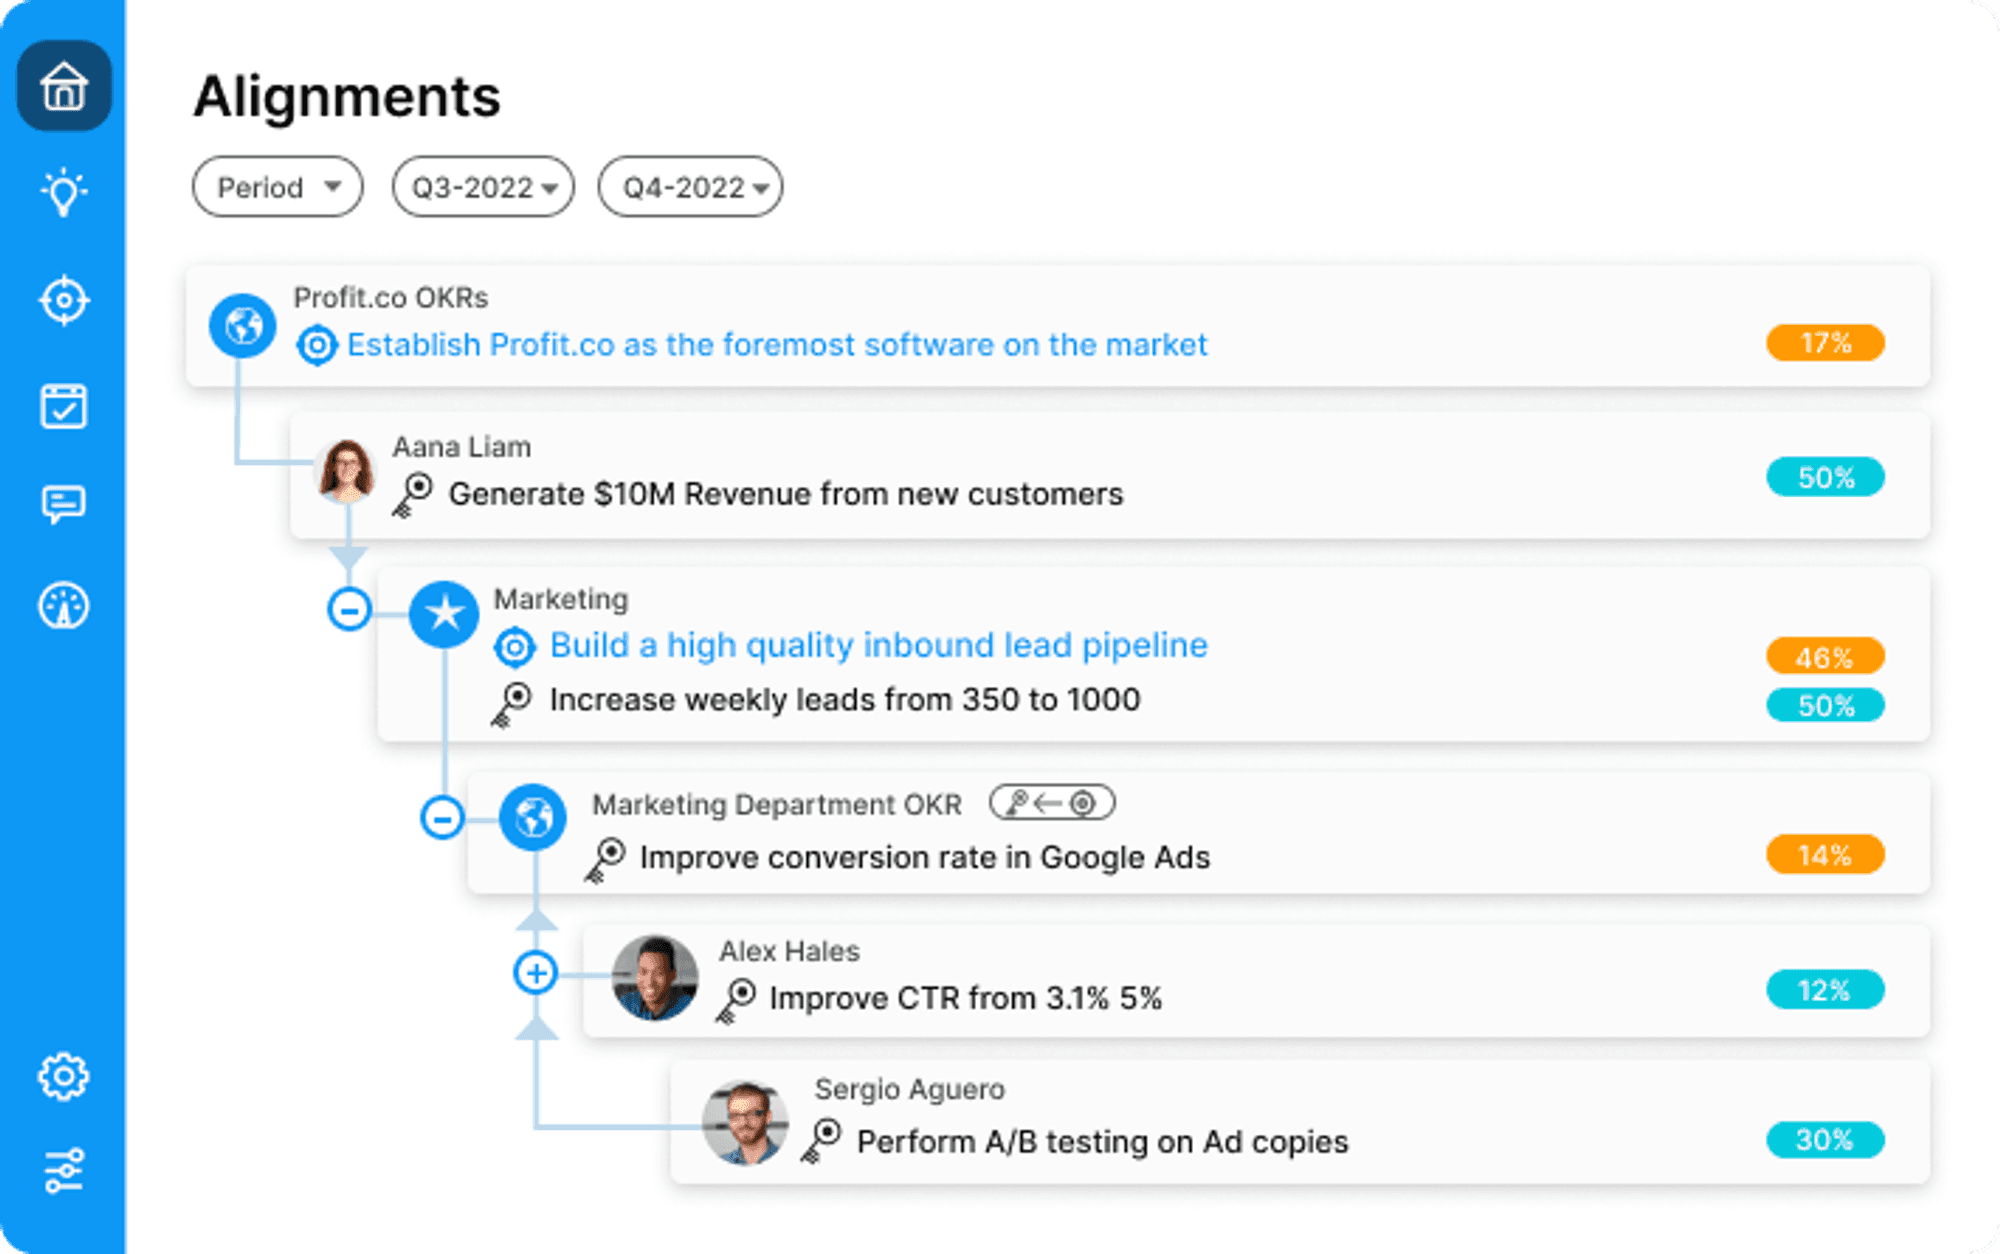Image resolution: width=2000 pixels, height=1254 pixels.
Task: Open the Home icon in sidebar
Action: 64,86
